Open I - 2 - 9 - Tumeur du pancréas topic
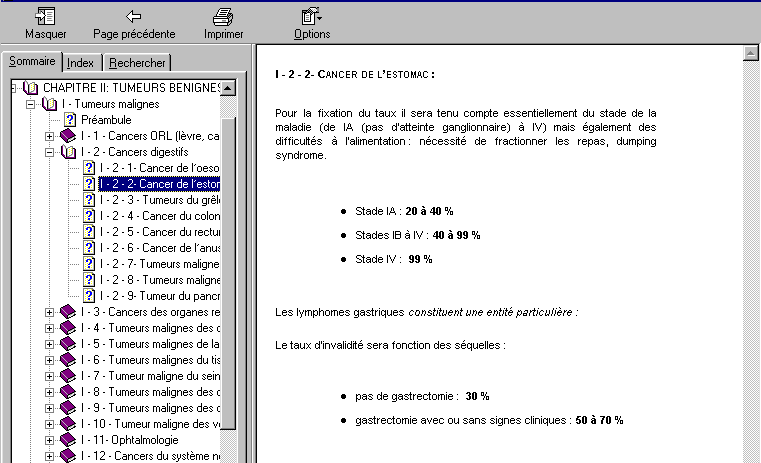This screenshot has height=463, width=761. [x=159, y=296]
